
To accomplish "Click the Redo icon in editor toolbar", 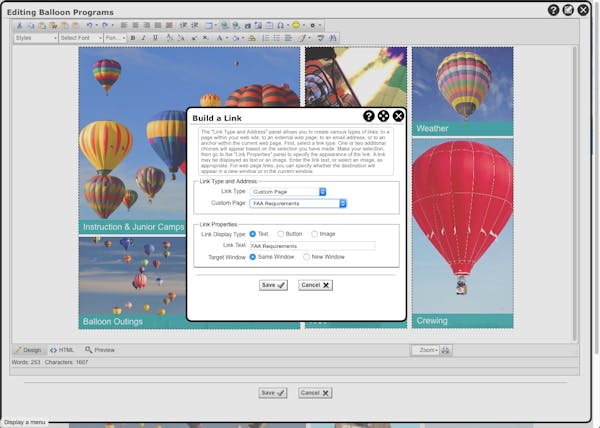I will [x=105, y=25].
